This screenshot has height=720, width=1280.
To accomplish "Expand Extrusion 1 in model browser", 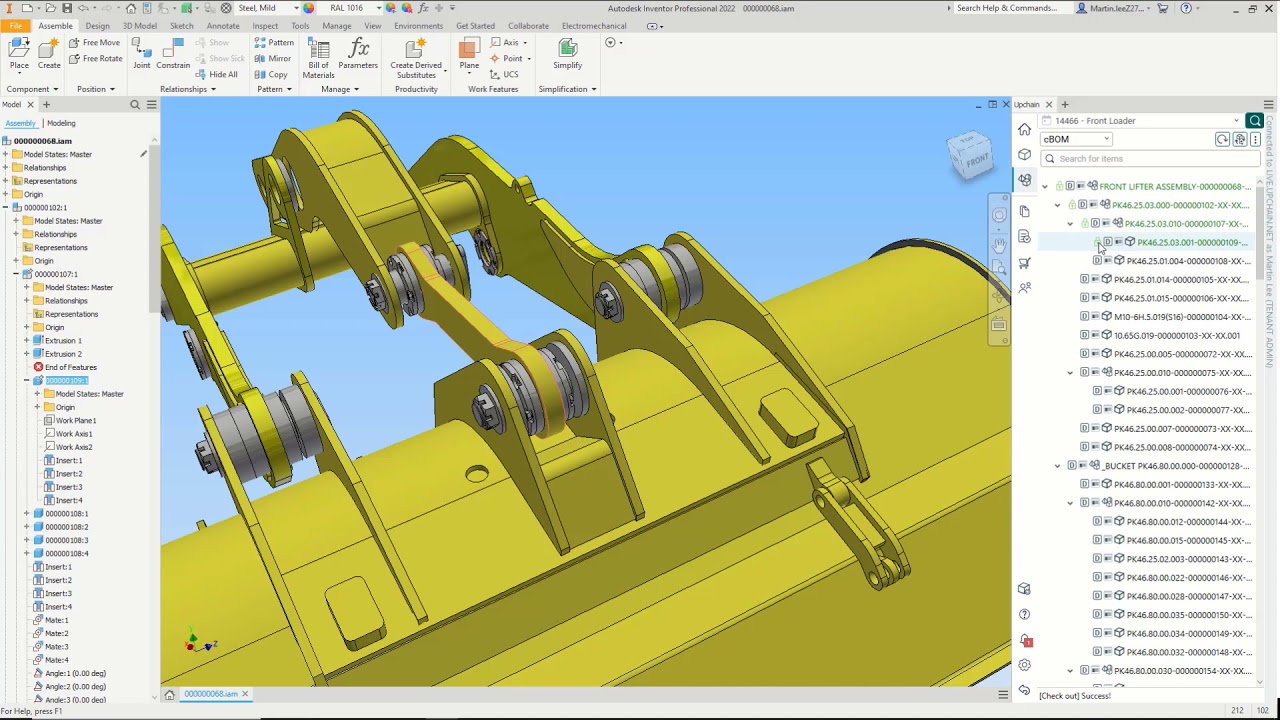I will coord(27,341).
